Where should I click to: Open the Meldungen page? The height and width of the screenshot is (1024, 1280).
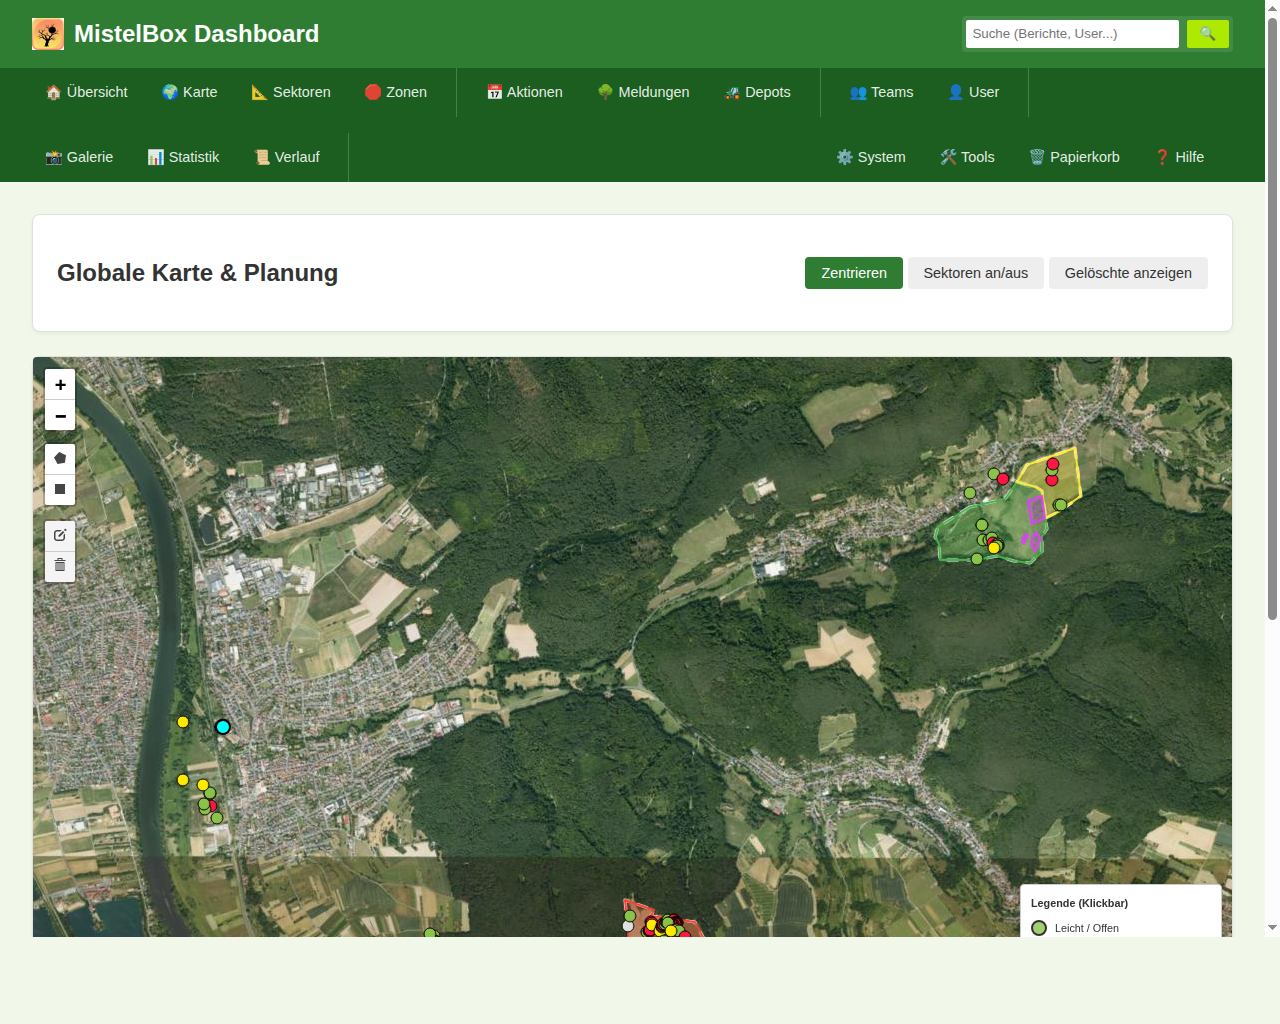tap(643, 92)
